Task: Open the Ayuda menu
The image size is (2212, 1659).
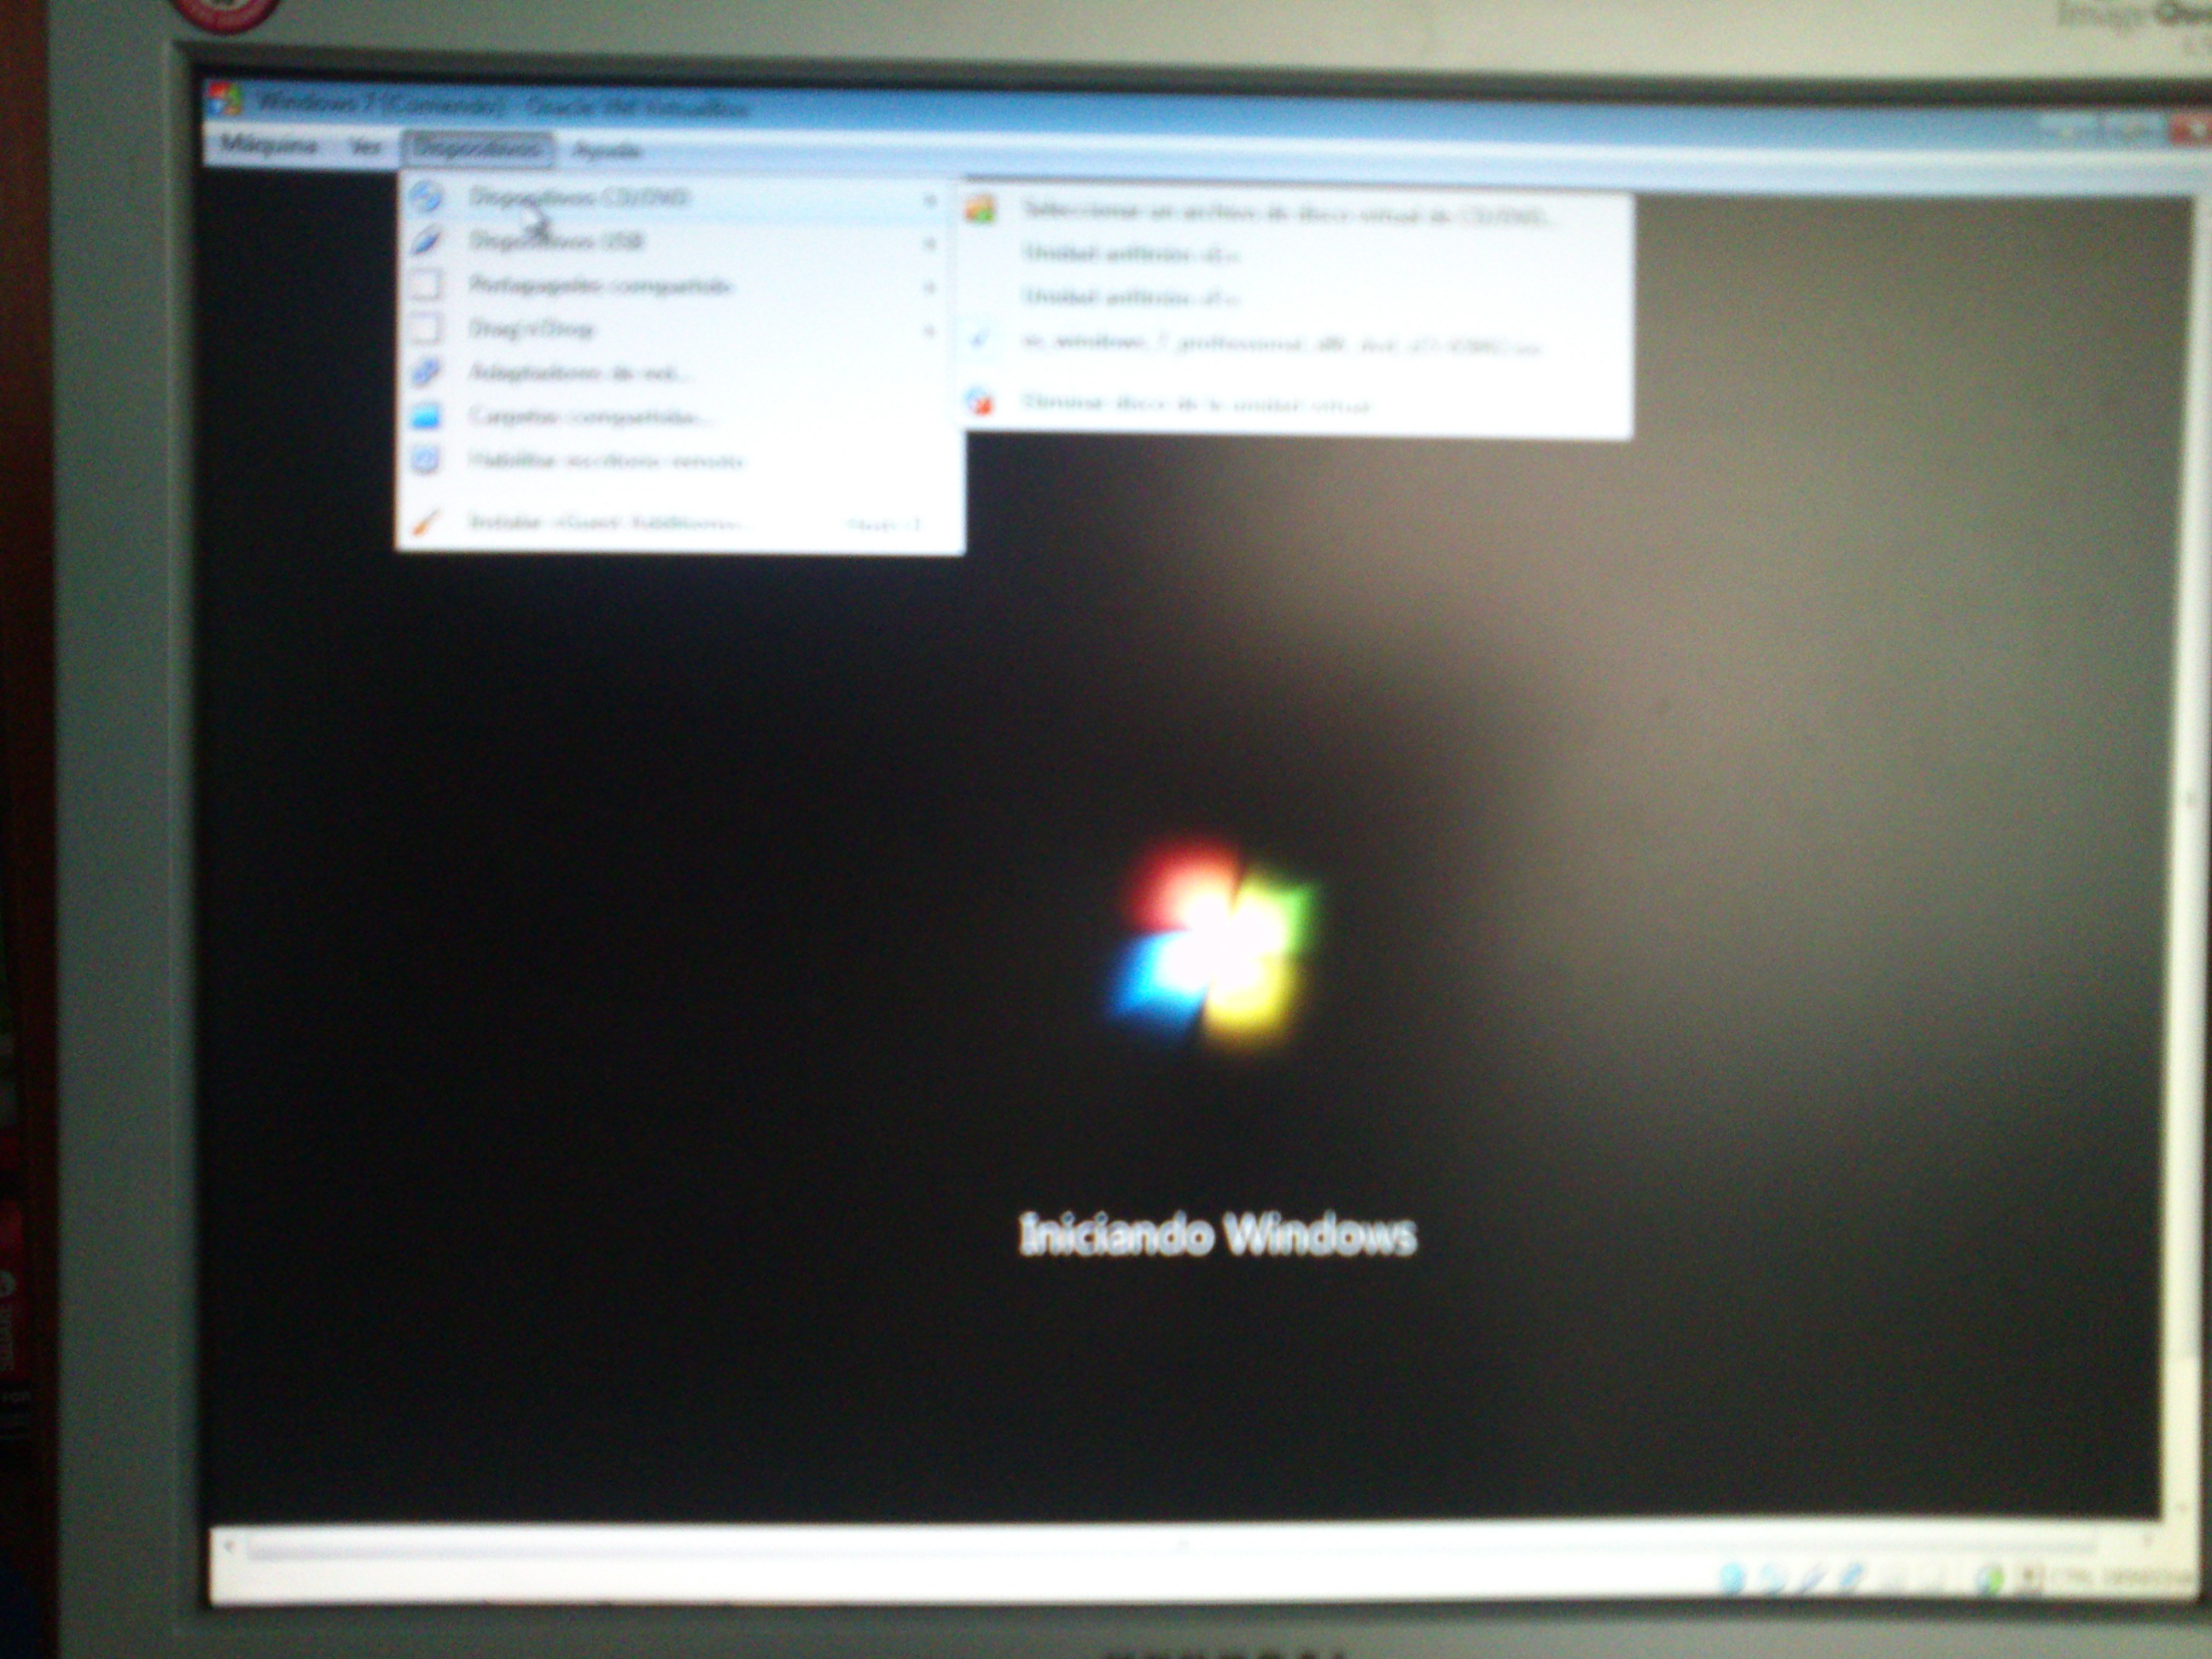Action: (x=606, y=151)
